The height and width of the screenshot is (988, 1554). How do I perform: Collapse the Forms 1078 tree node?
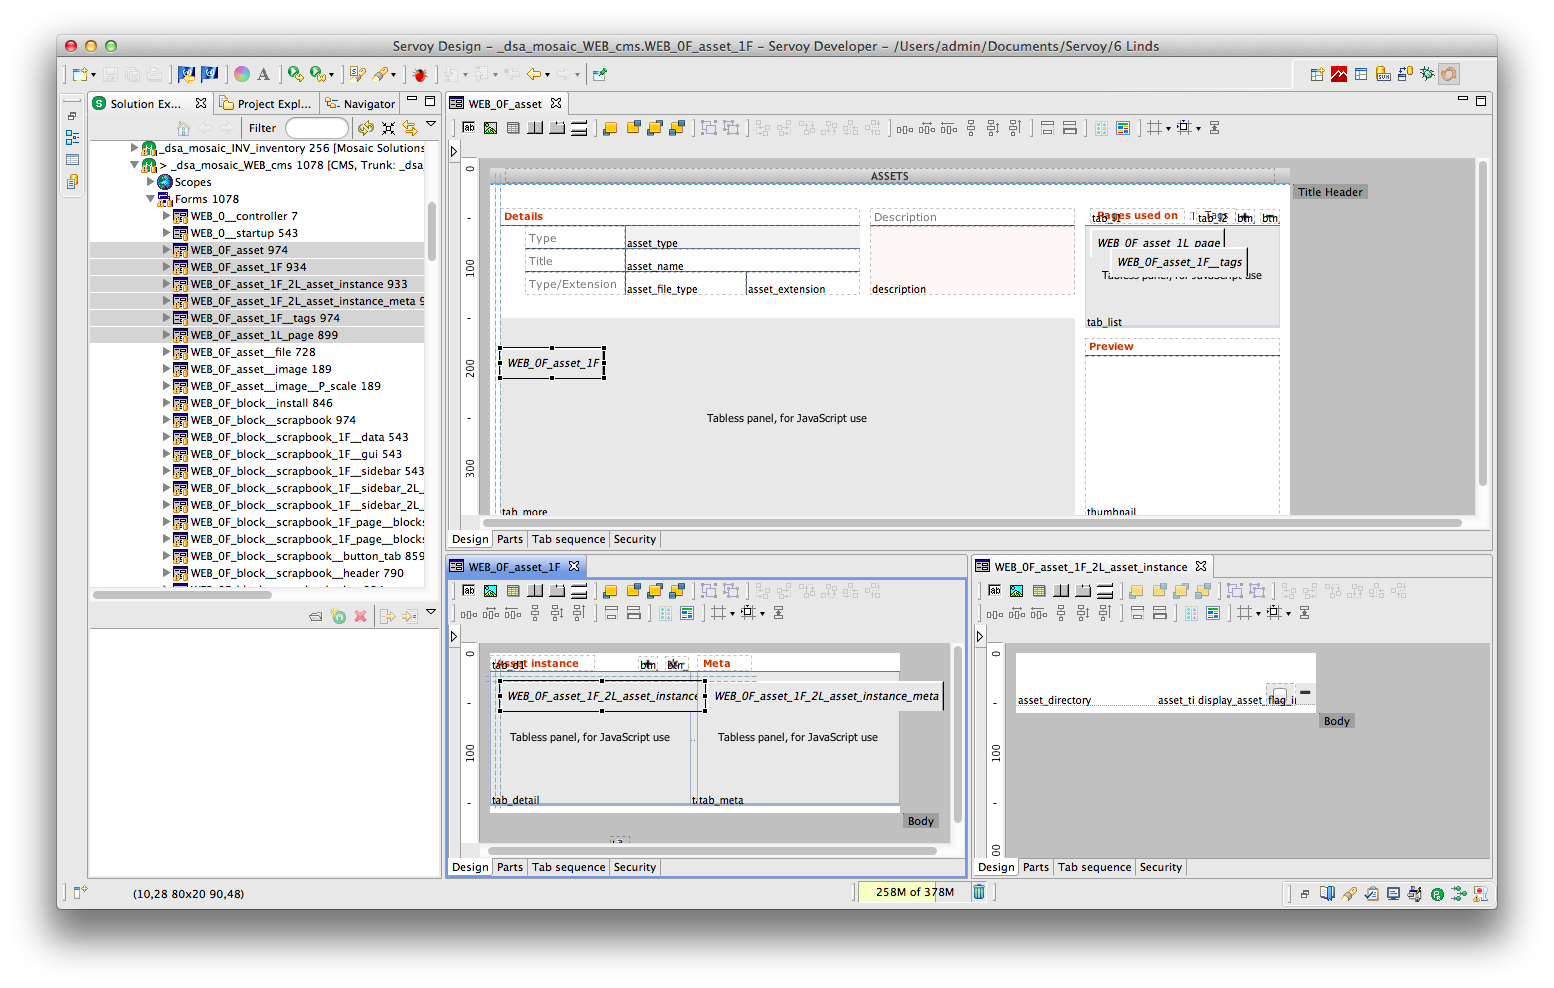pyautogui.click(x=151, y=199)
